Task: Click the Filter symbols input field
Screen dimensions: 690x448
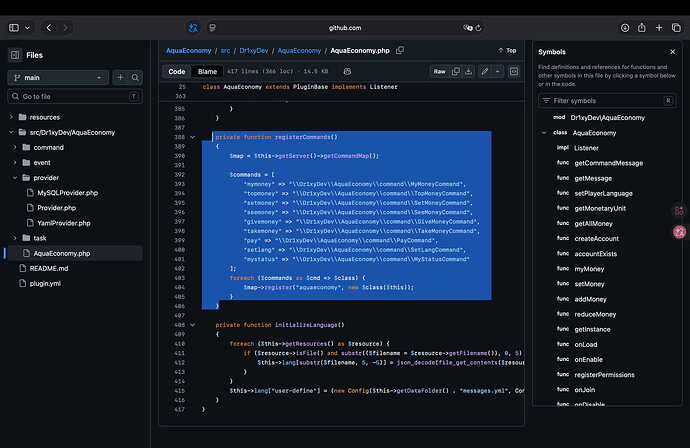Action: tap(607, 101)
